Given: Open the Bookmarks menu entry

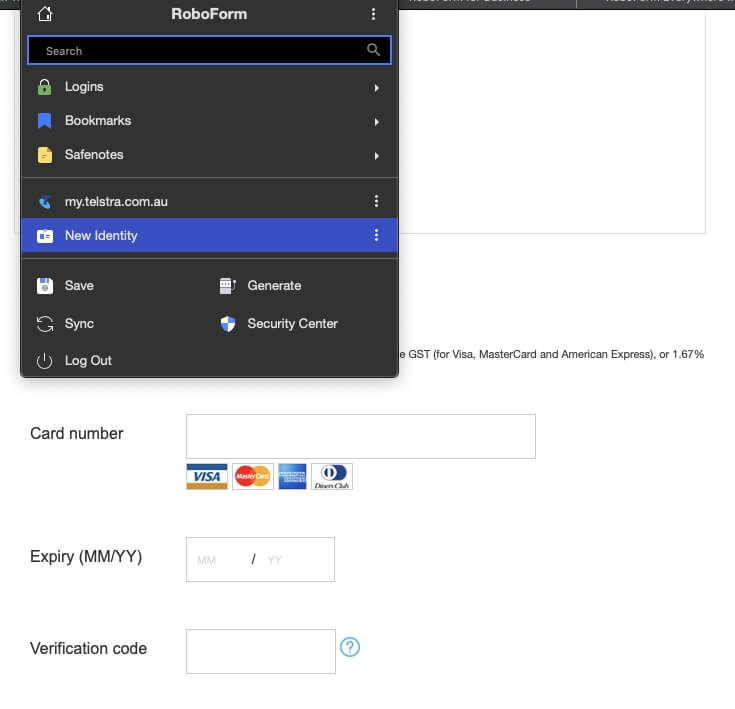Looking at the screenshot, I should [x=210, y=121].
